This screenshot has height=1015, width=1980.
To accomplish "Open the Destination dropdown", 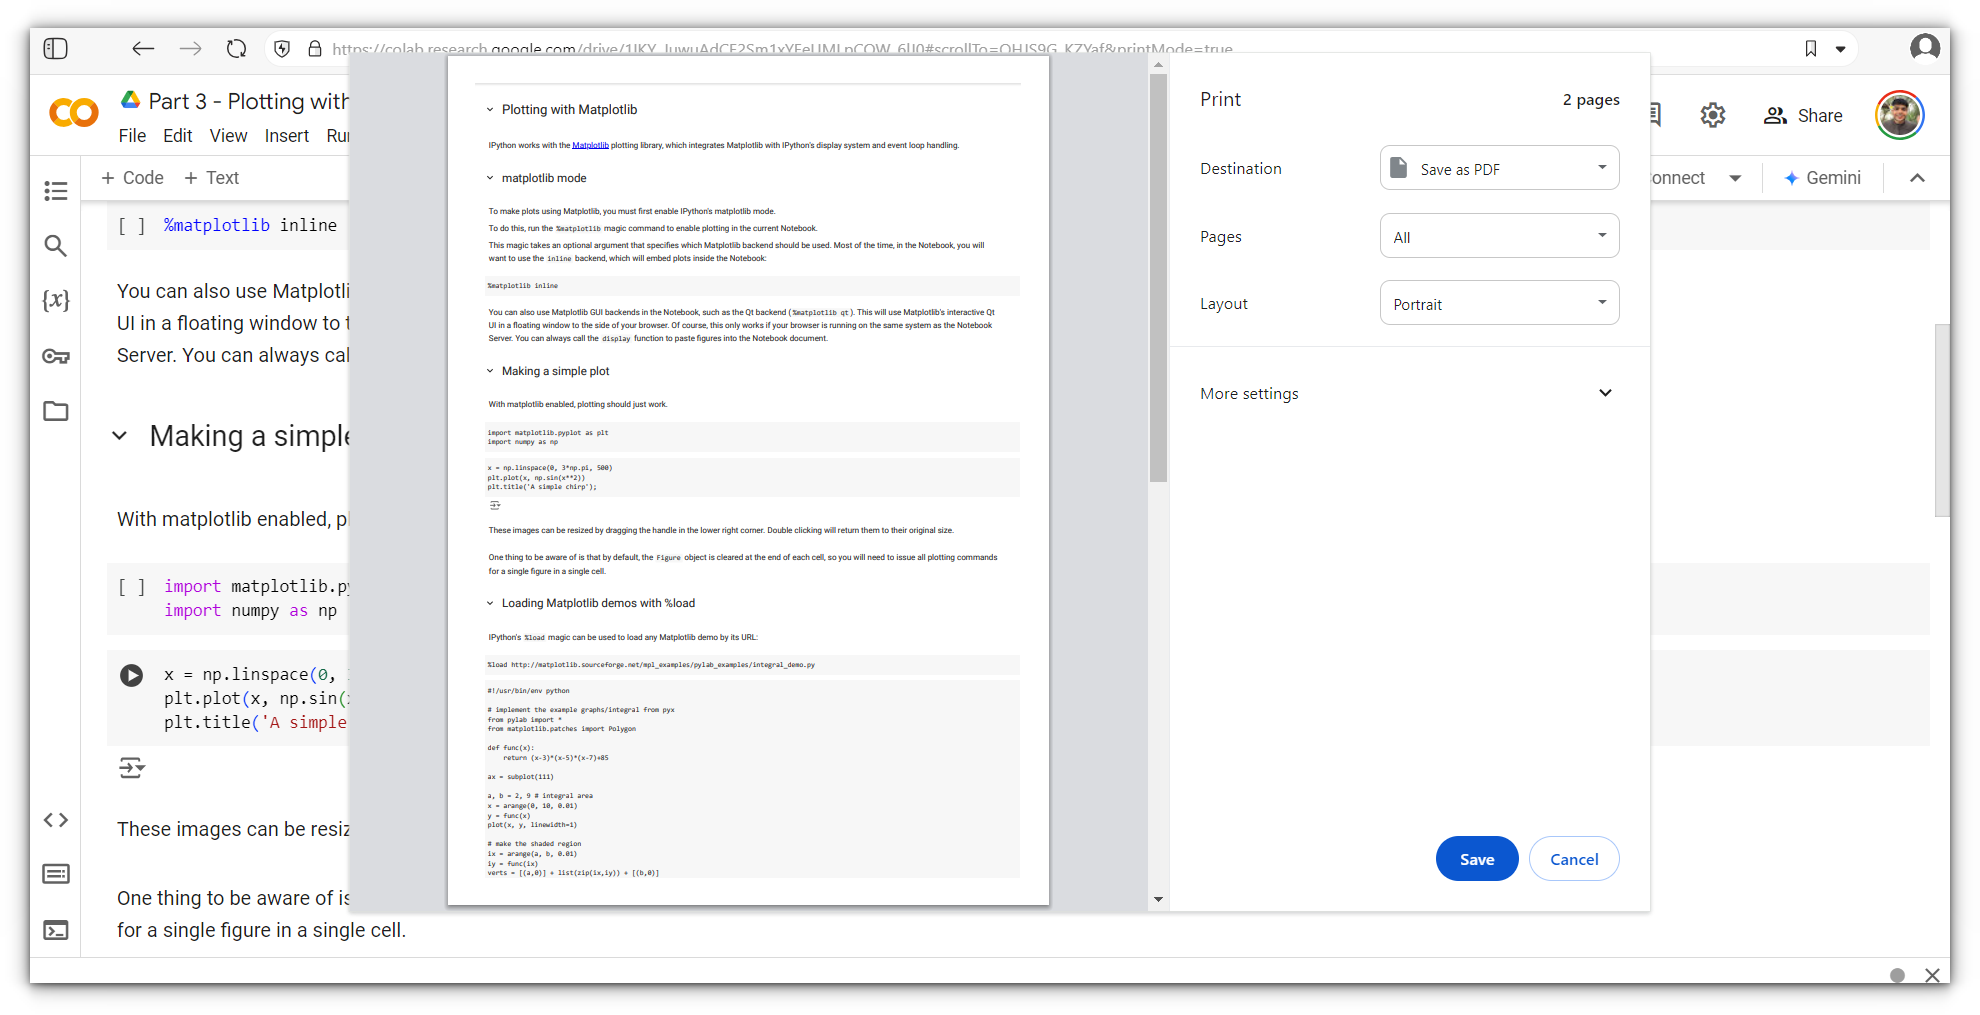I will click(x=1498, y=168).
